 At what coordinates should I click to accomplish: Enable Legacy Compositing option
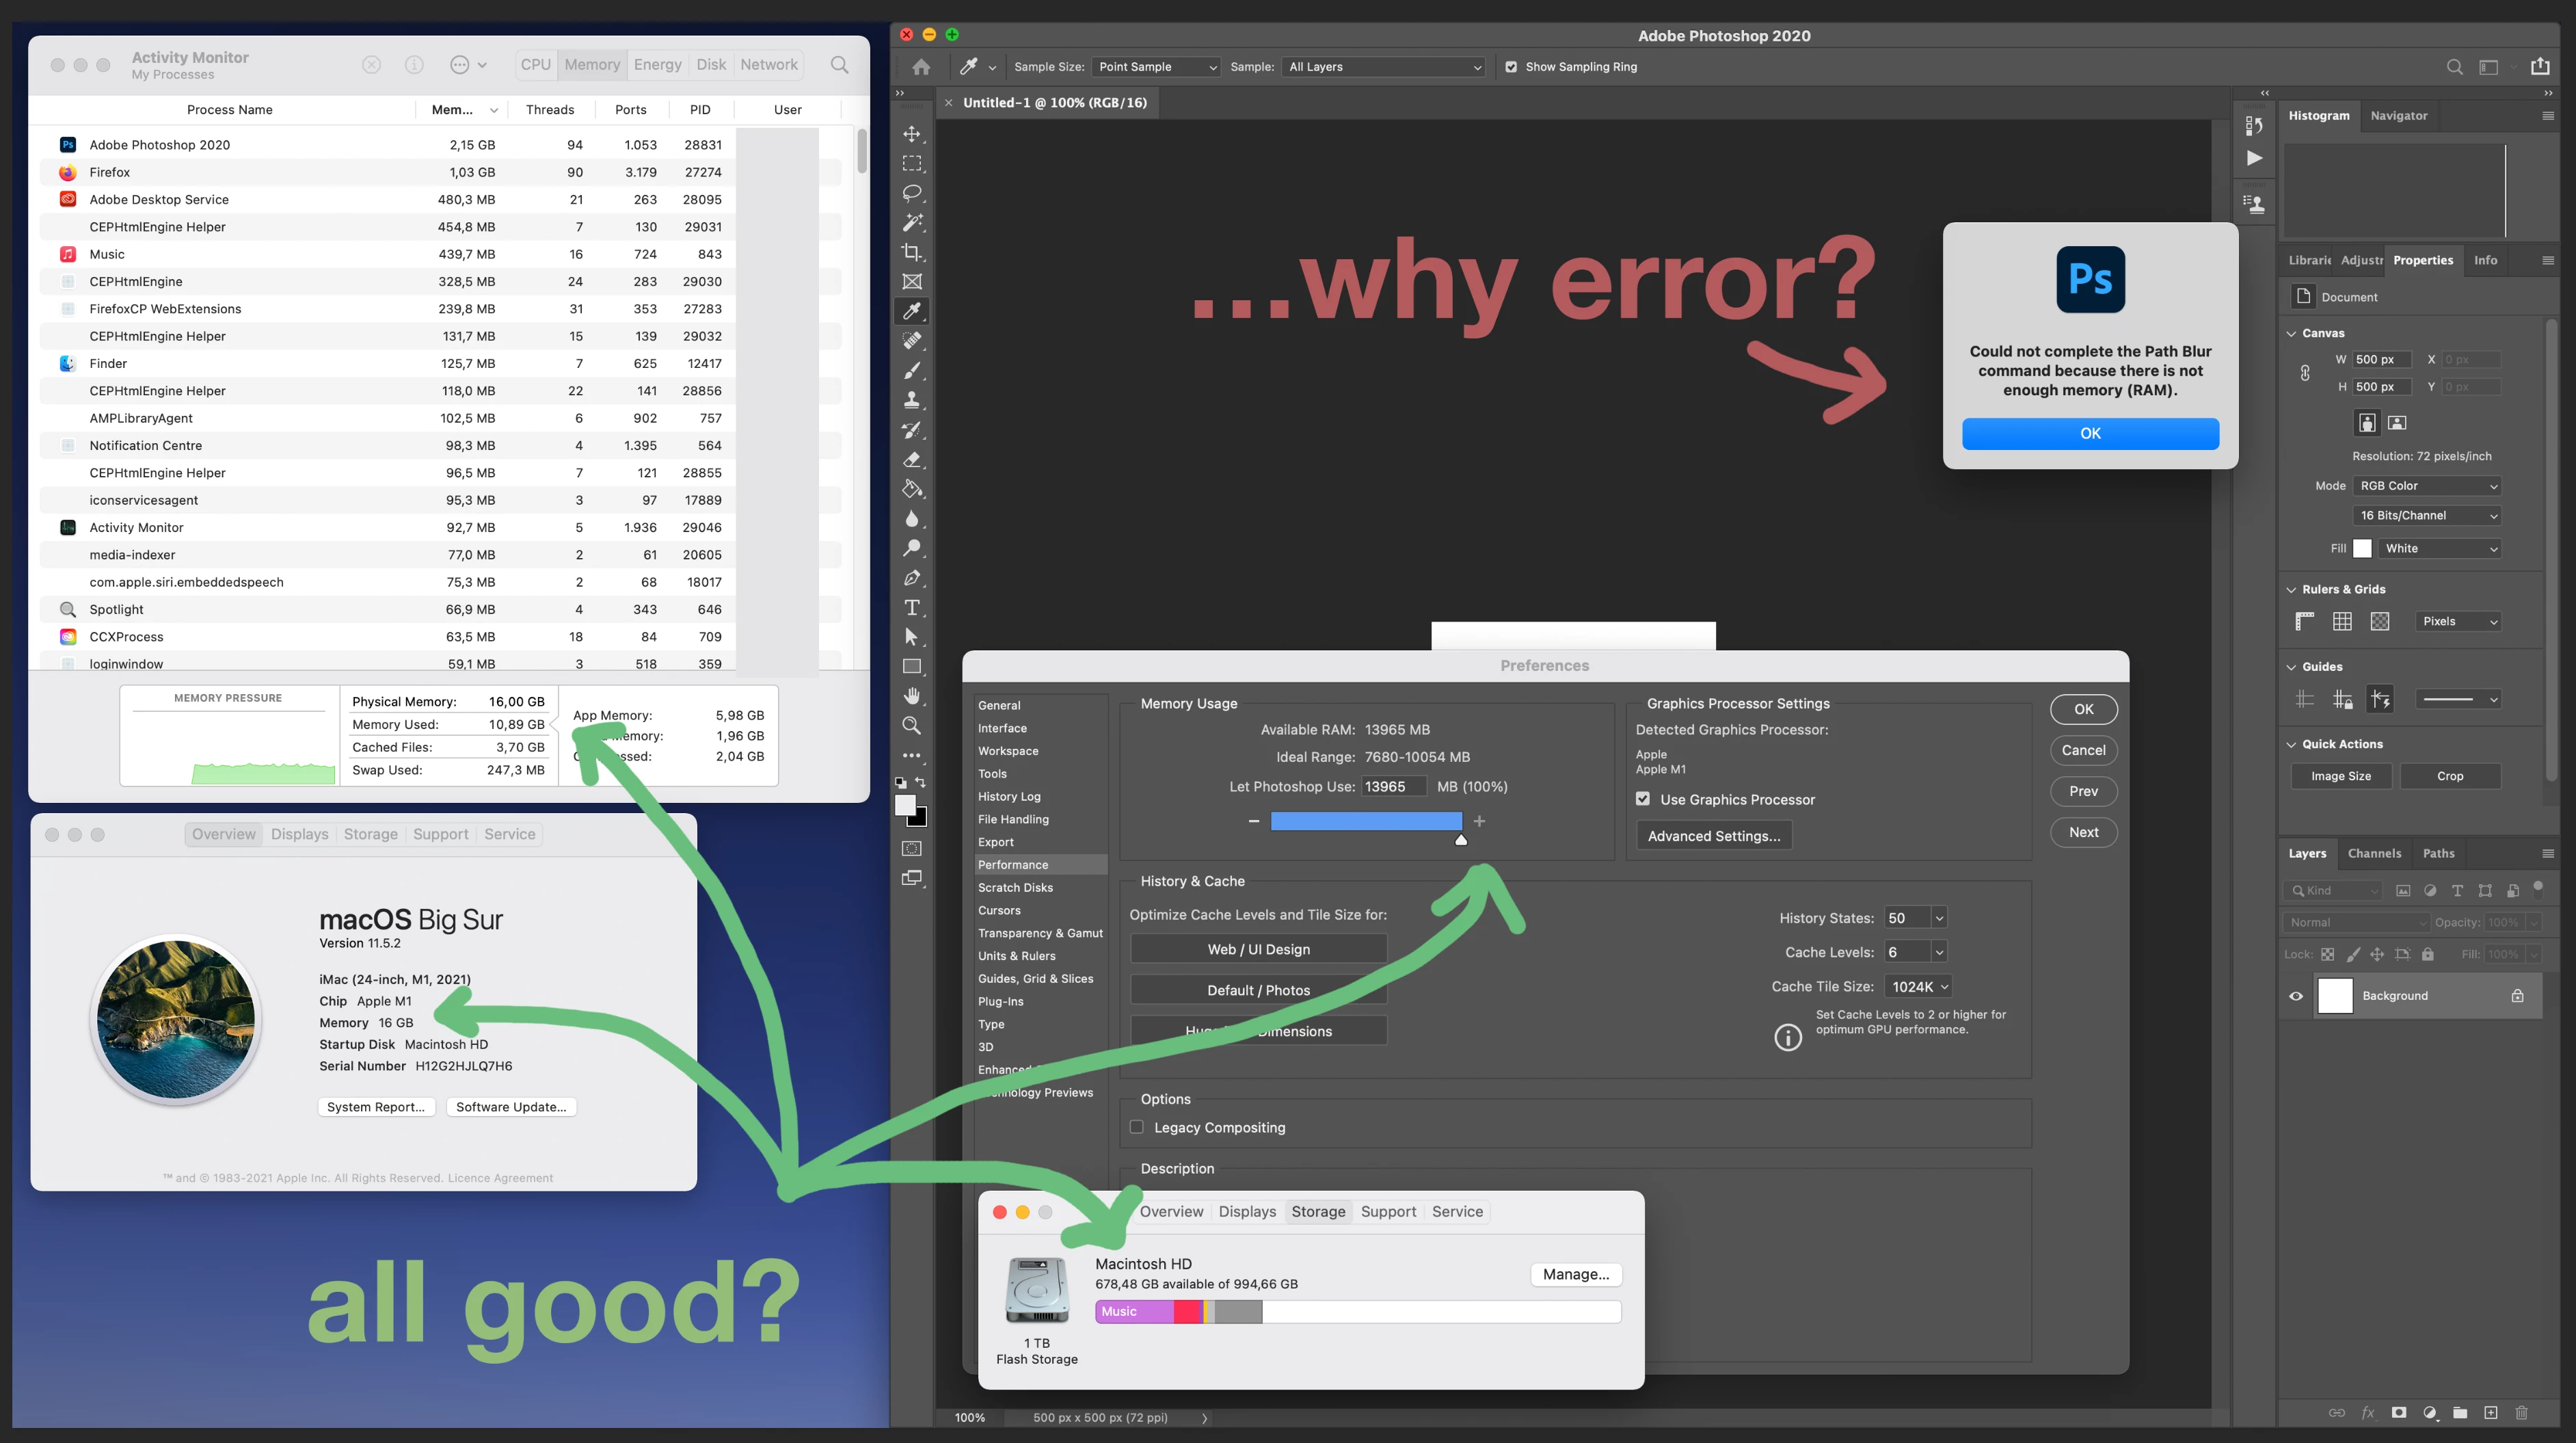(1137, 1127)
